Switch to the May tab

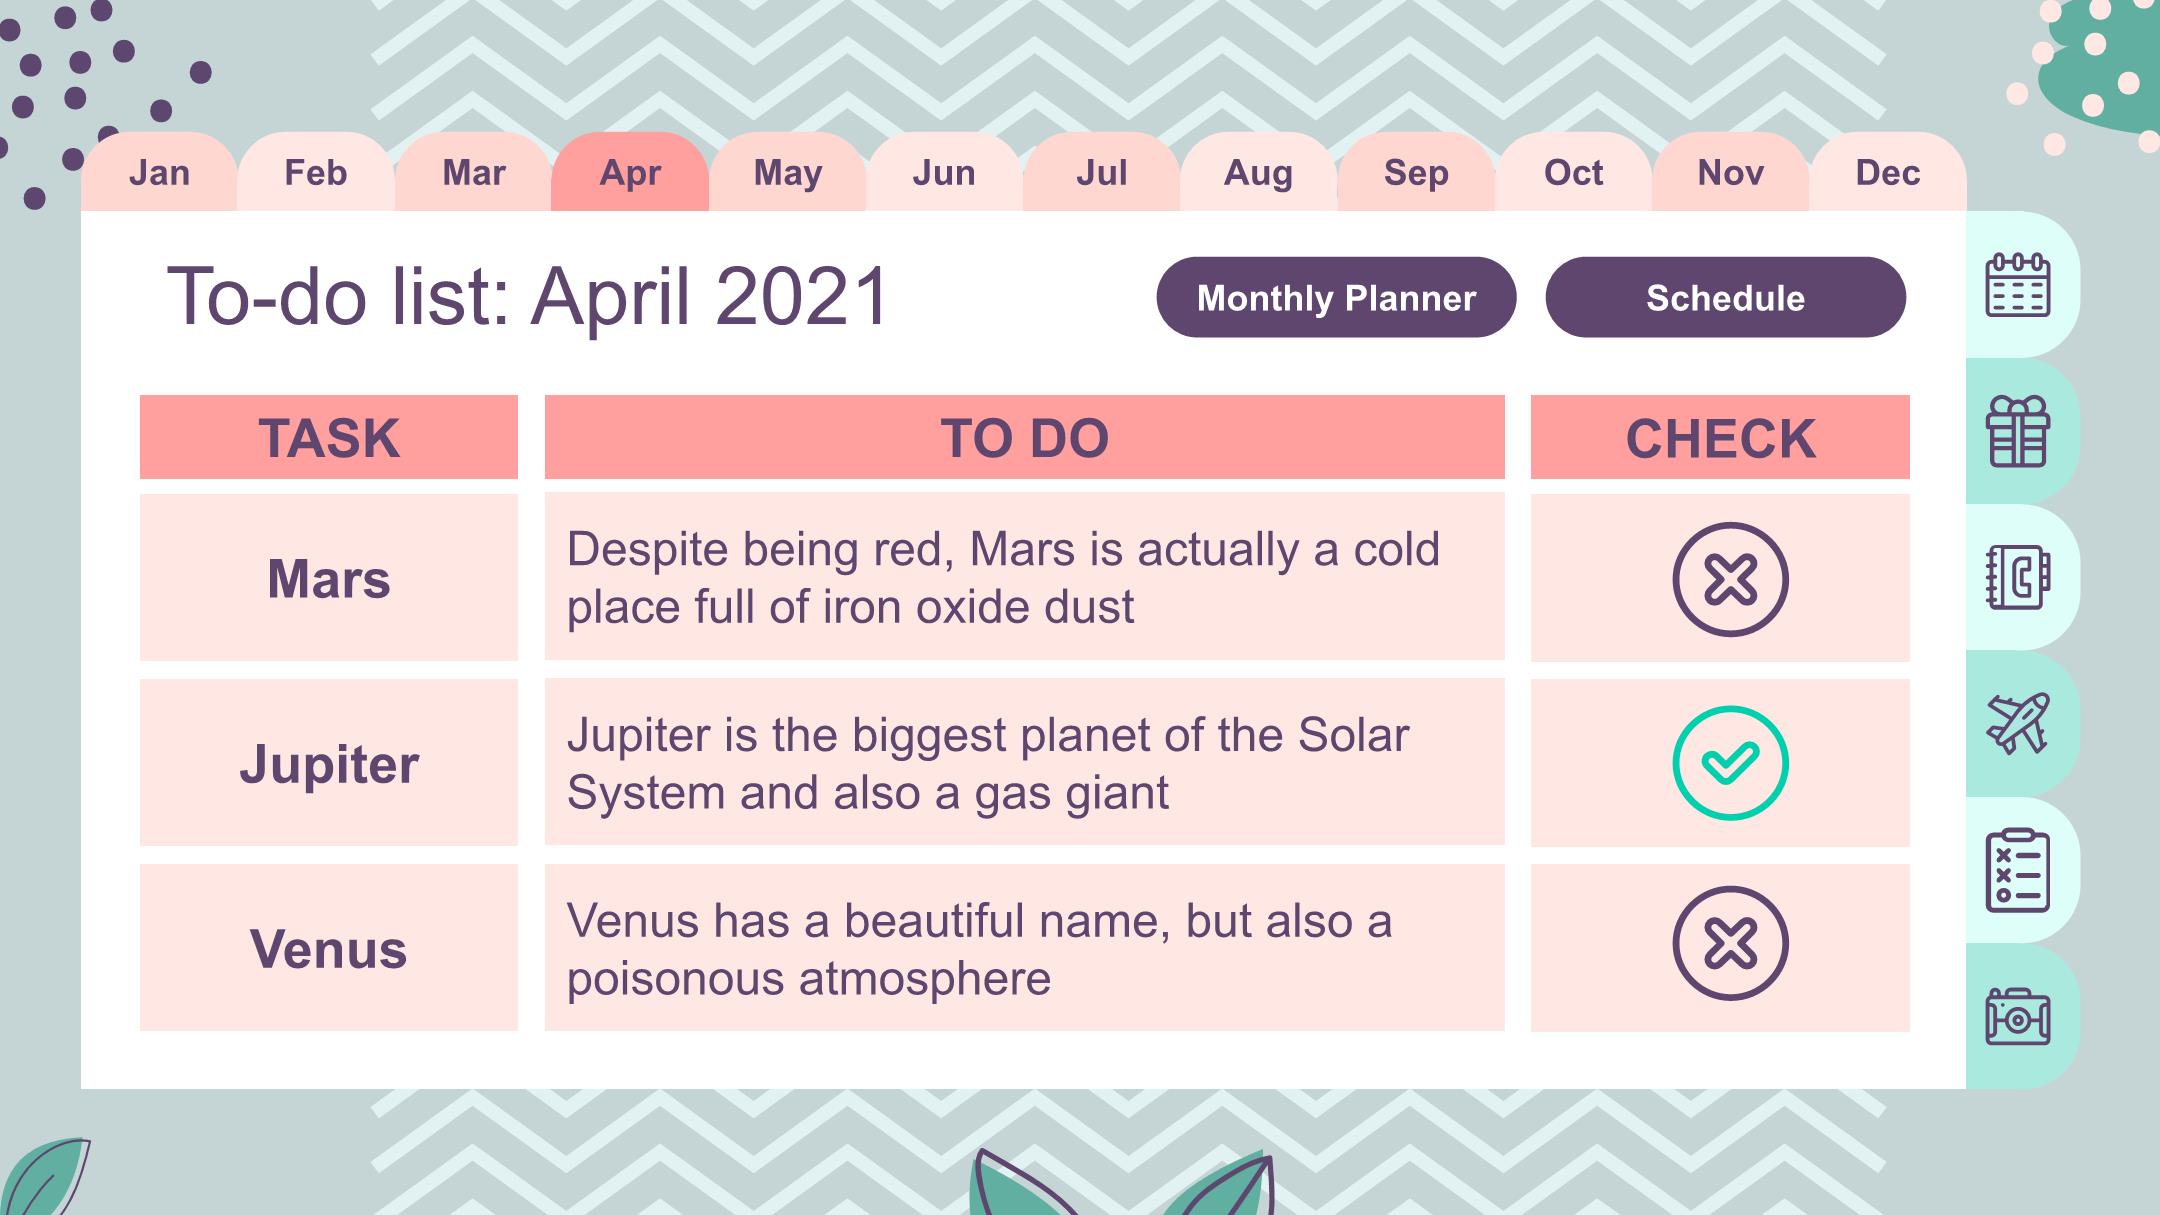pos(788,172)
